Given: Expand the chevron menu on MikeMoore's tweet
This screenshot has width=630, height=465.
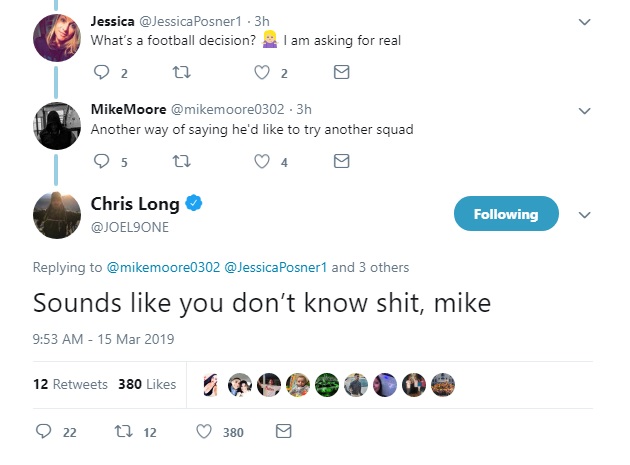Looking at the screenshot, I should pos(585,110).
